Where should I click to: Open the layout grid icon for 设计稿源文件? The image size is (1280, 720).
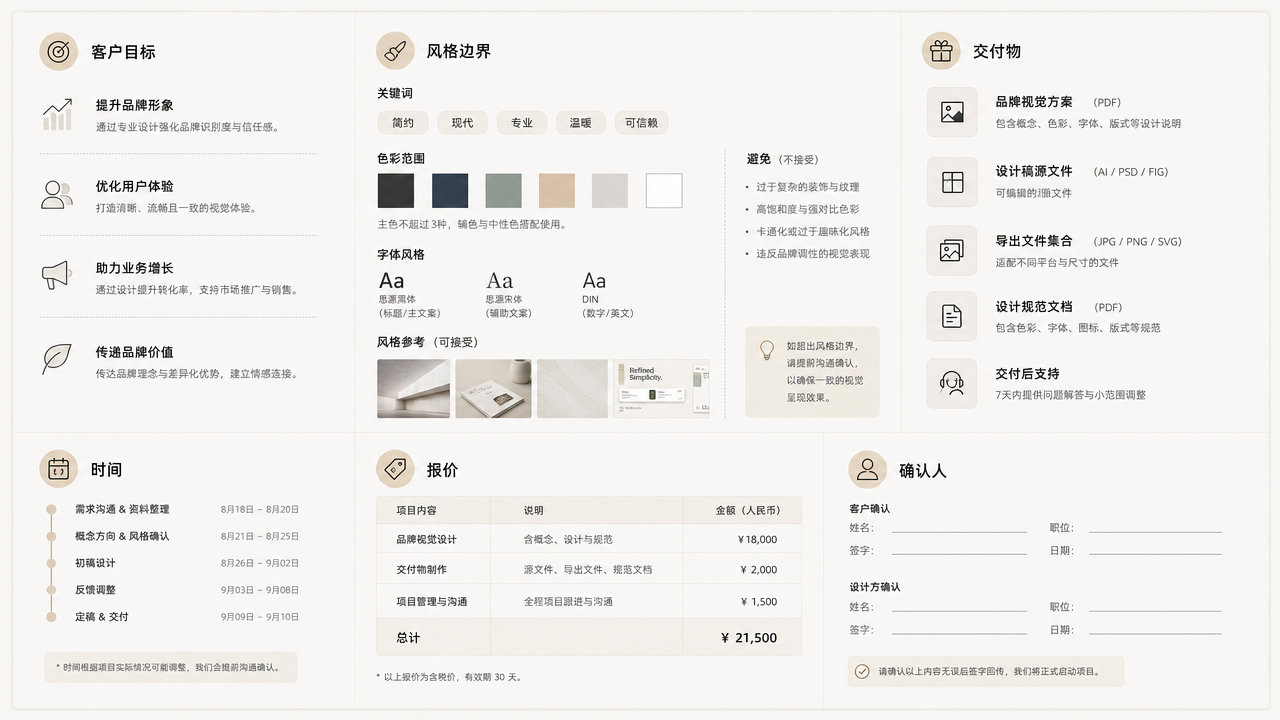pyautogui.click(x=952, y=182)
